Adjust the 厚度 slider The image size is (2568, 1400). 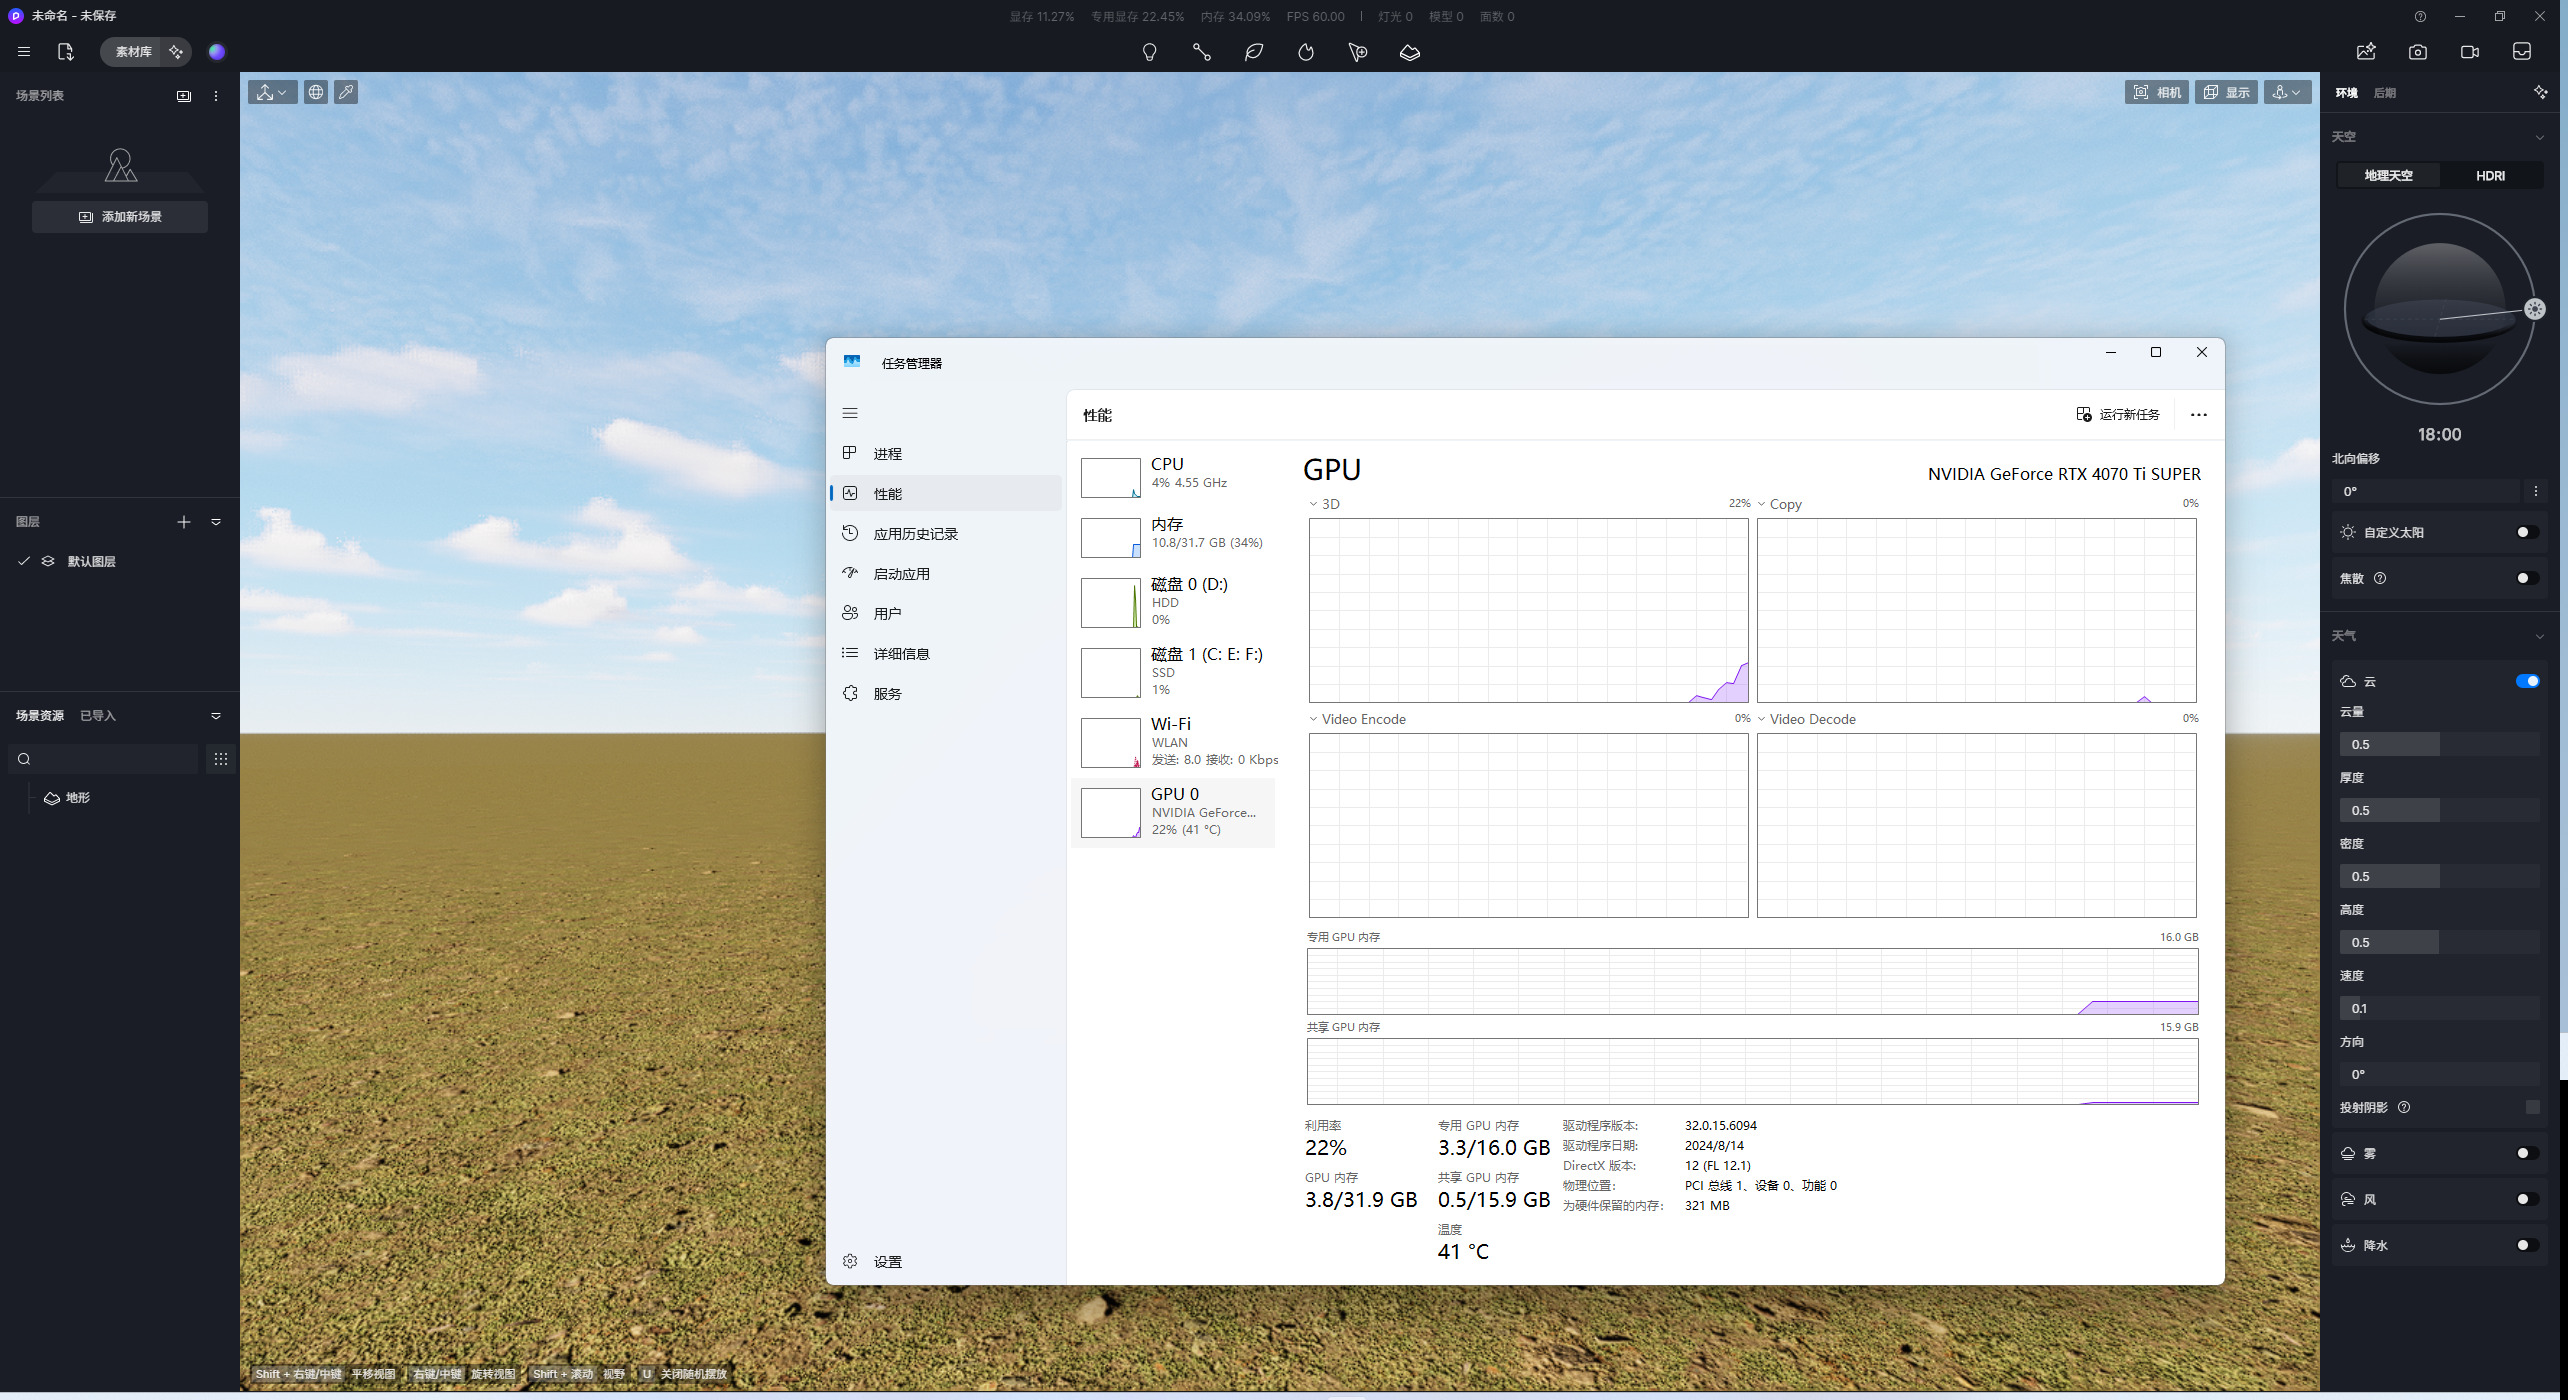click(x=2439, y=810)
